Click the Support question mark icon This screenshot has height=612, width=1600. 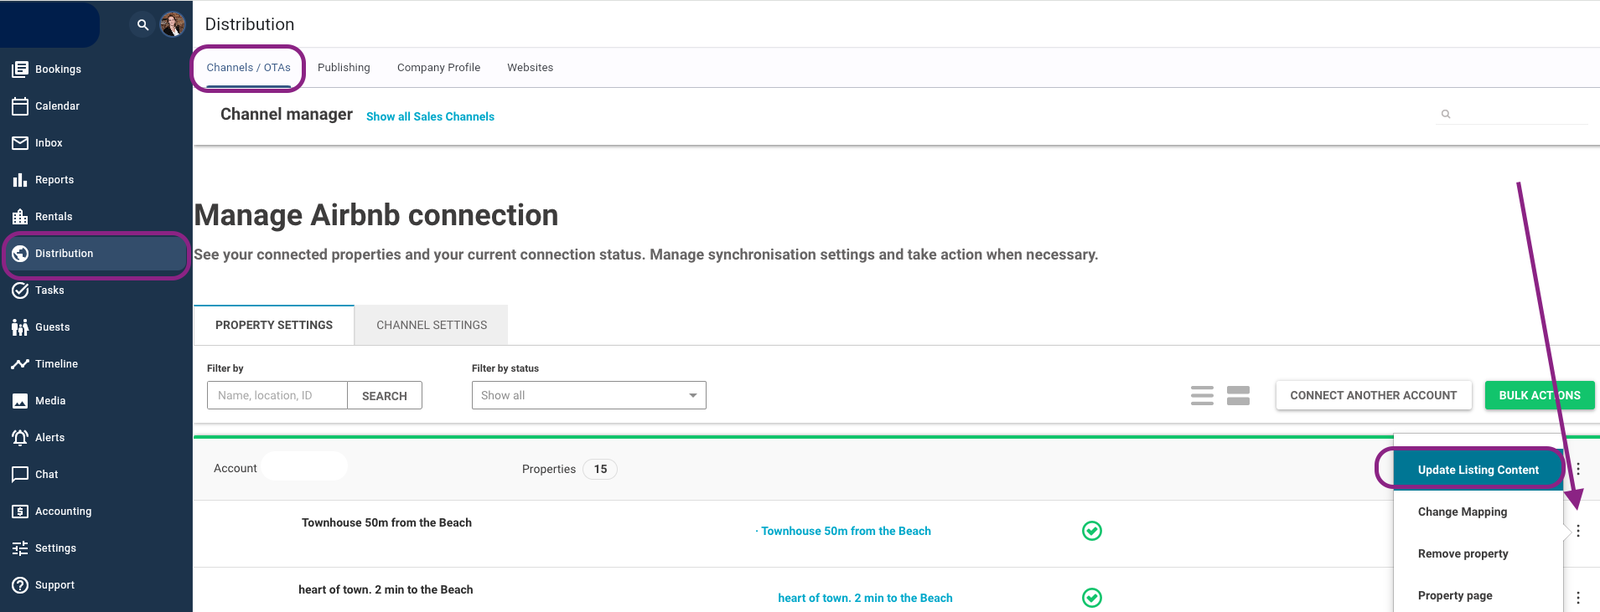click(20, 585)
